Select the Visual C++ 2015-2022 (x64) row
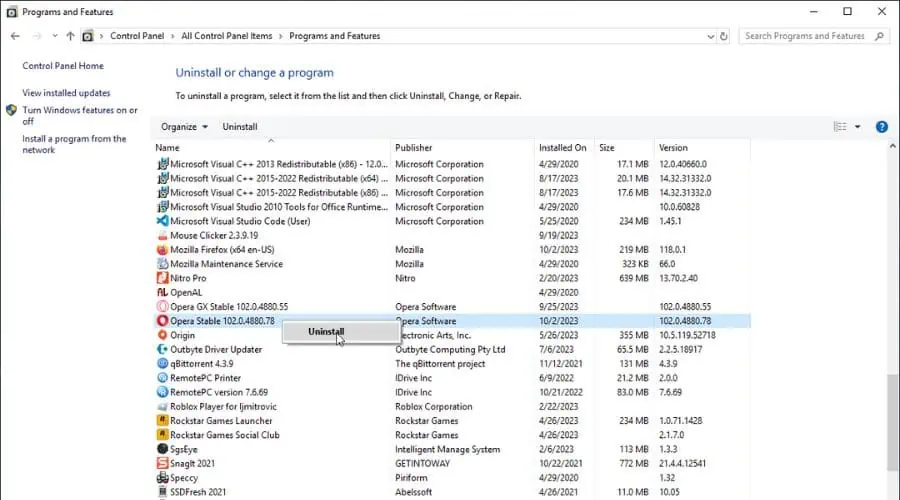This screenshot has width=900, height=500. pos(452,179)
